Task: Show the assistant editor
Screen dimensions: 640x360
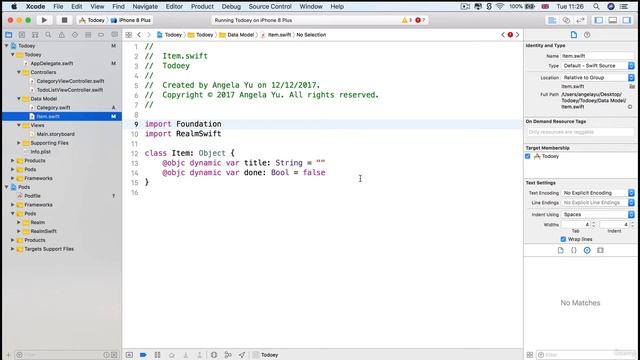Action: 566,20
